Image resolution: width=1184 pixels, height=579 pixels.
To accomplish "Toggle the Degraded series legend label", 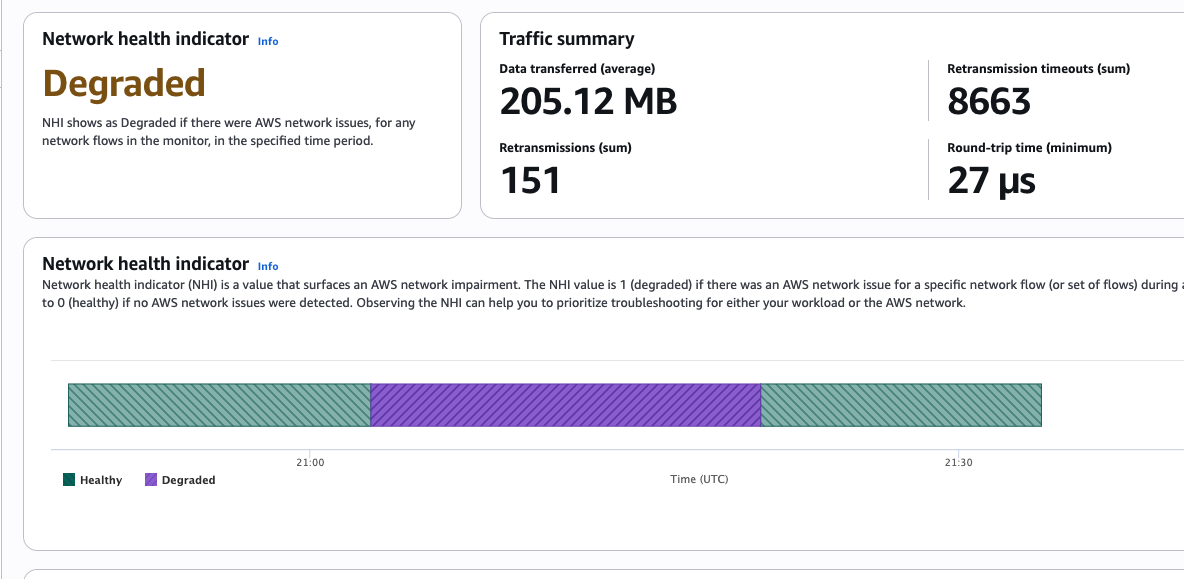I will [188, 480].
